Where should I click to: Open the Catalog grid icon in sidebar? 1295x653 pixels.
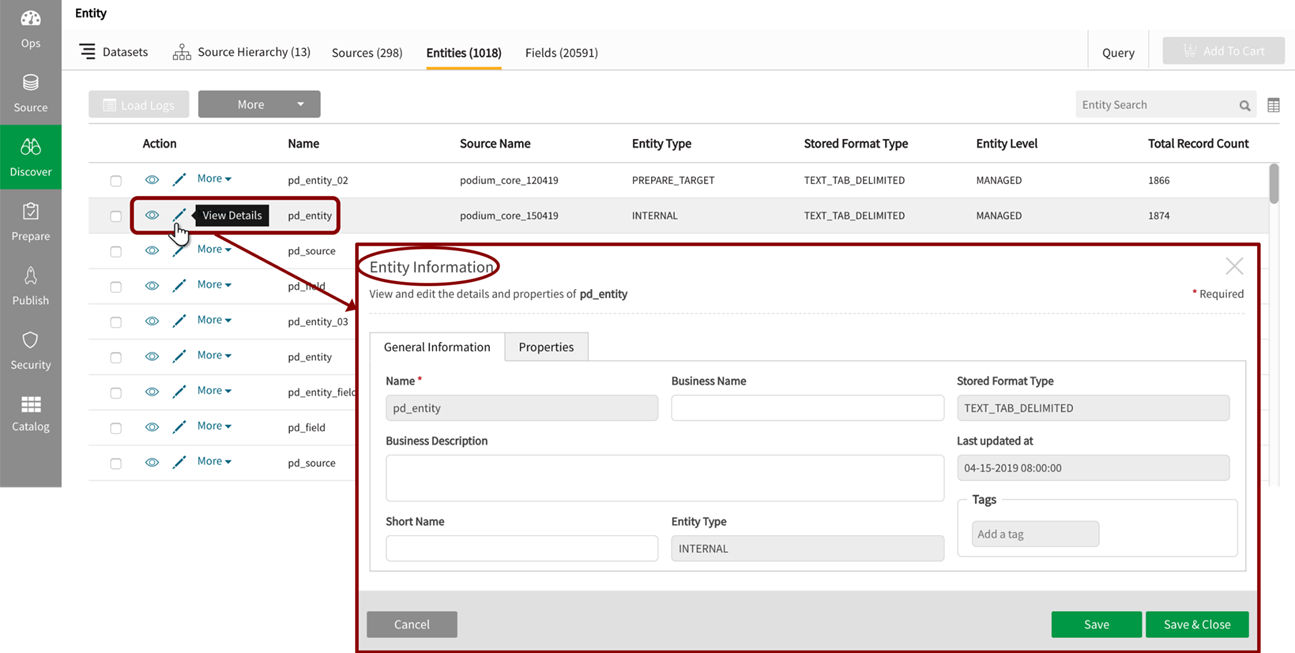coord(30,405)
